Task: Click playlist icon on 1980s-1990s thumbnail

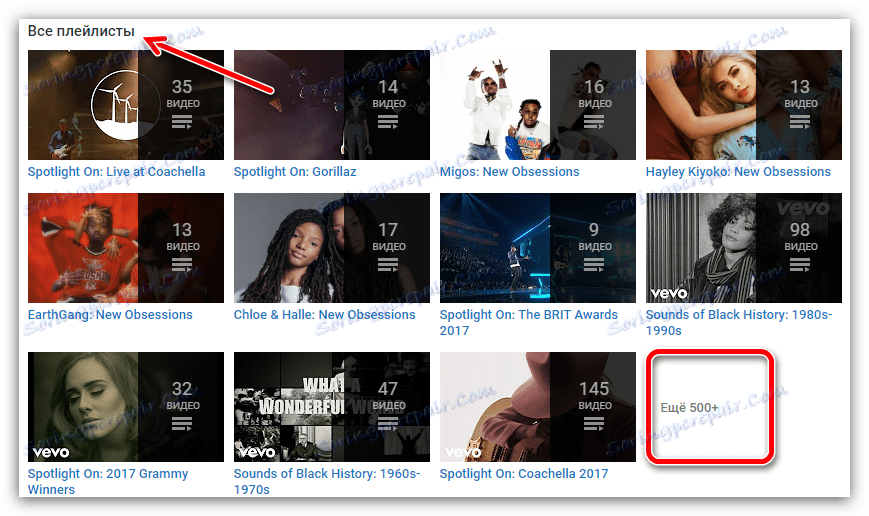Action: pos(800,264)
